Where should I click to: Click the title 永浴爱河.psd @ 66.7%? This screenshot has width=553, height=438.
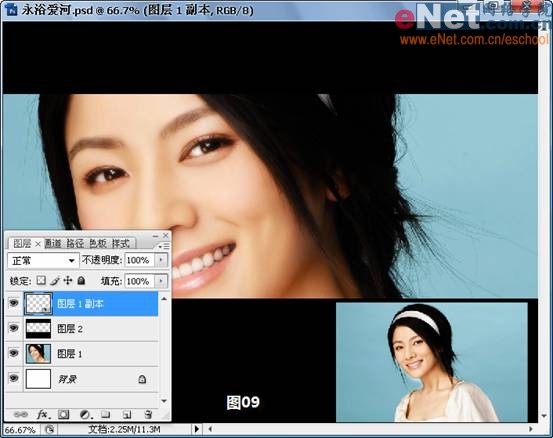click(80, 10)
